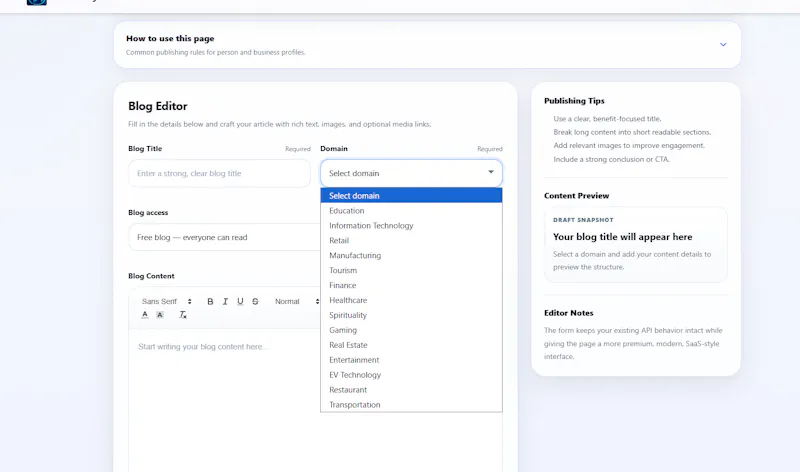Select Gaming from the domain list
This screenshot has height=472, width=800.
[x=411, y=330]
